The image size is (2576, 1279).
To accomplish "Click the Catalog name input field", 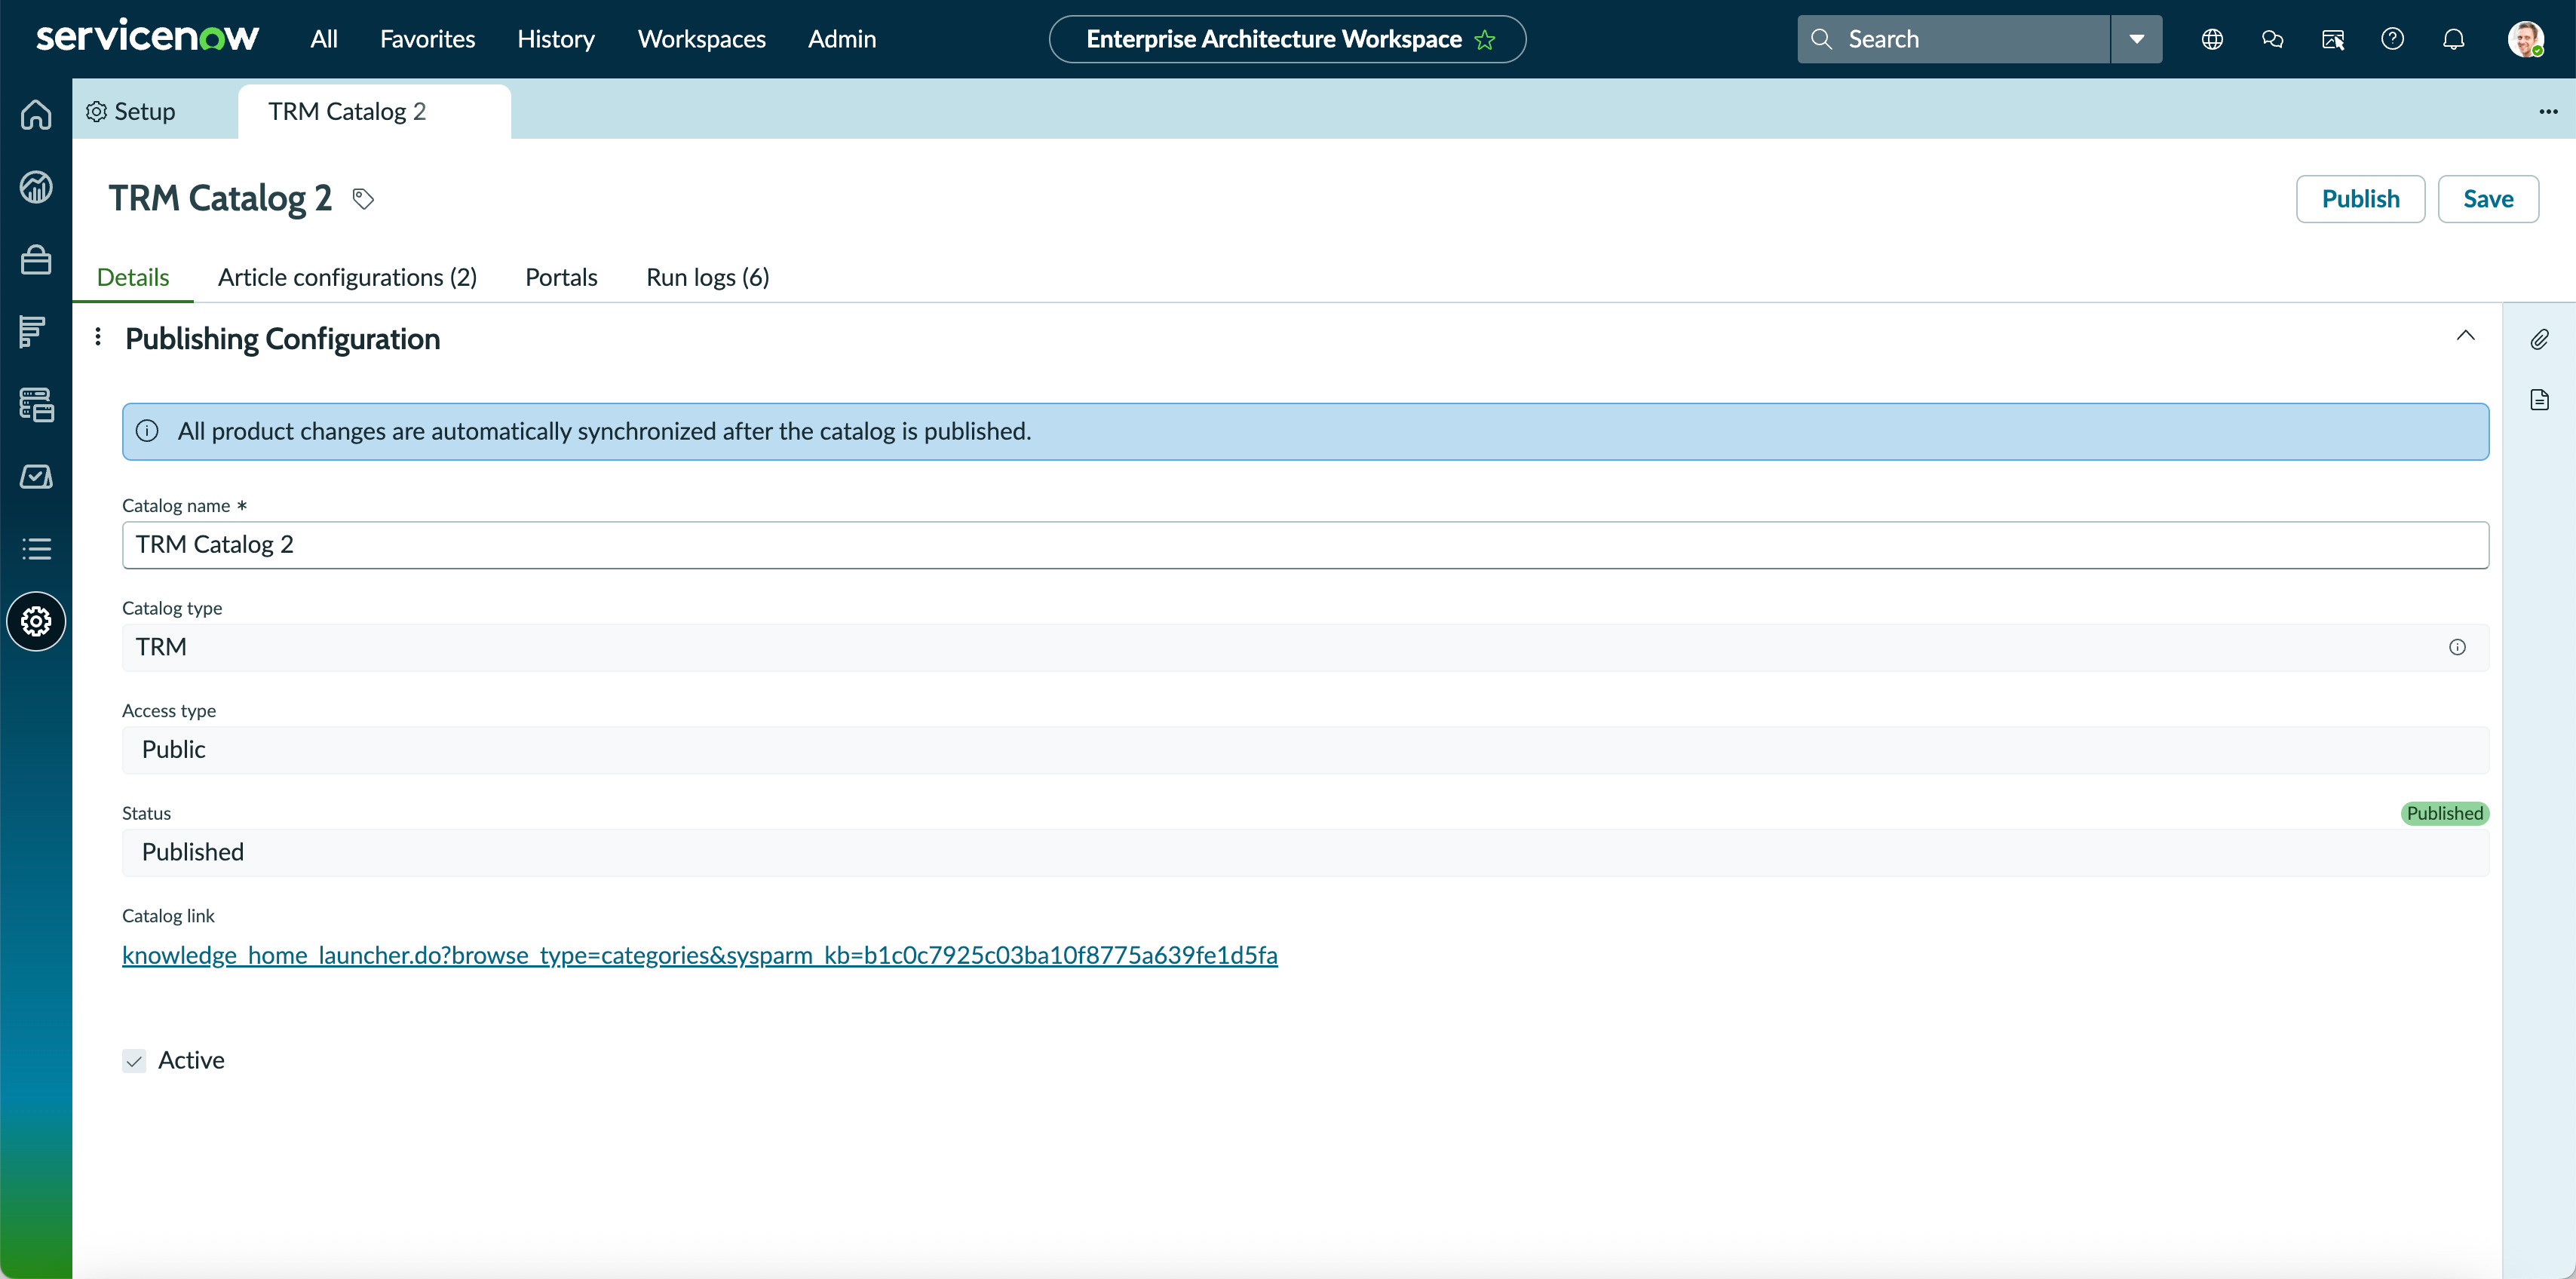I will point(1305,545).
